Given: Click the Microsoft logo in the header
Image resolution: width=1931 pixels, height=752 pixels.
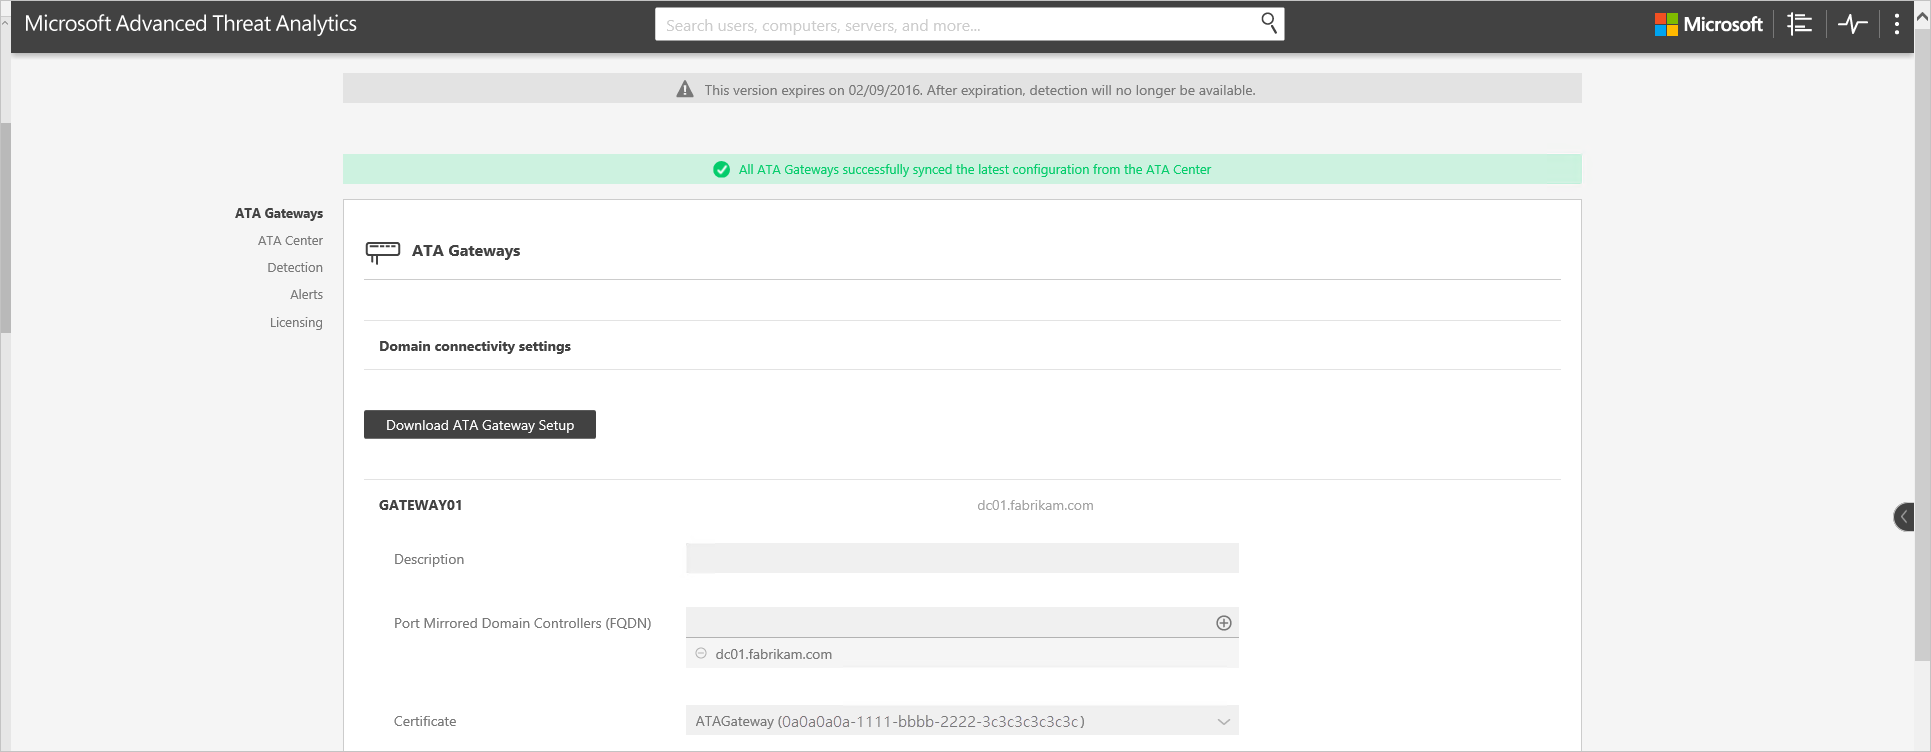Looking at the screenshot, I should (1708, 24).
